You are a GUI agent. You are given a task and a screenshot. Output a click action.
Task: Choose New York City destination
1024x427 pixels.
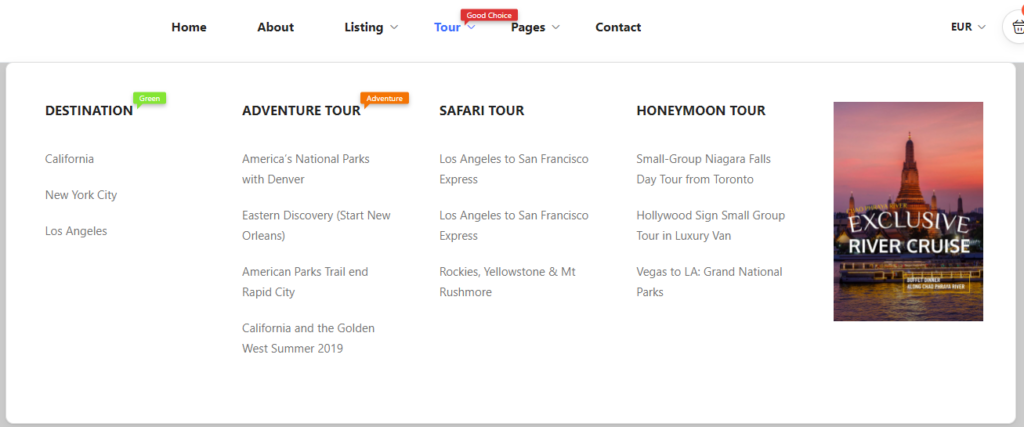tap(81, 195)
